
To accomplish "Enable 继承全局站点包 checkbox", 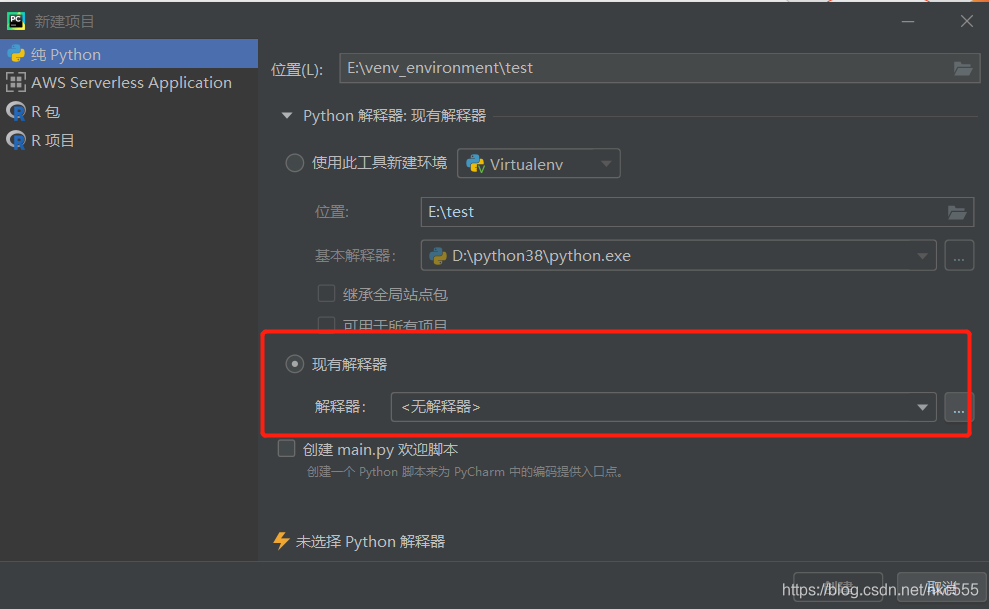I will pyautogui.click(x=326, y=294).
